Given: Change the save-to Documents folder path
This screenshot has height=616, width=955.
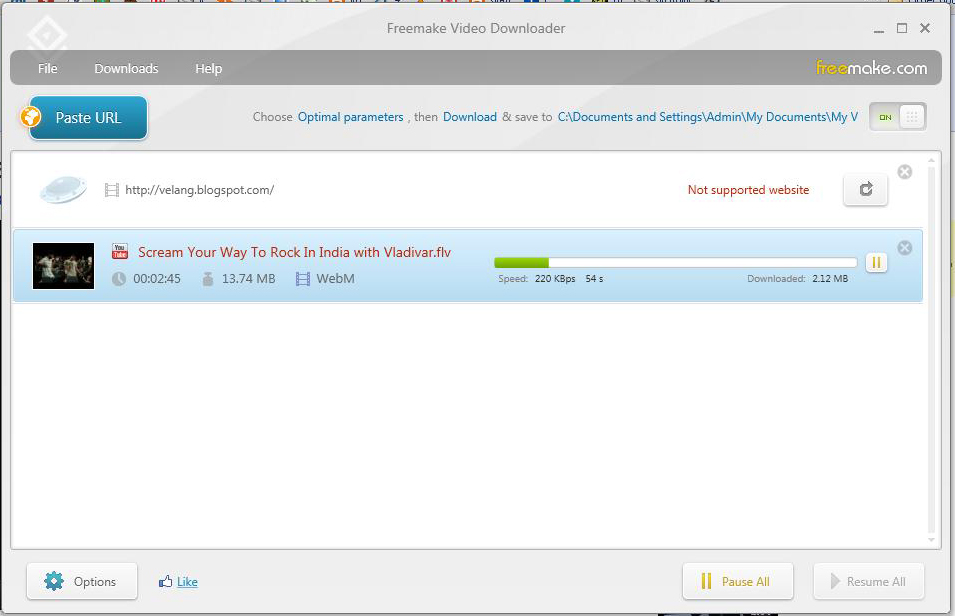Looking at the screenshot, I should (x=708, y=117).
